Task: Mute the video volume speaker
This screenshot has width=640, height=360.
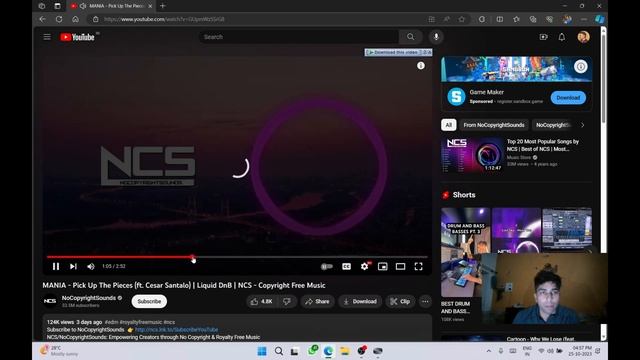Action: click(x=91, y=267)
